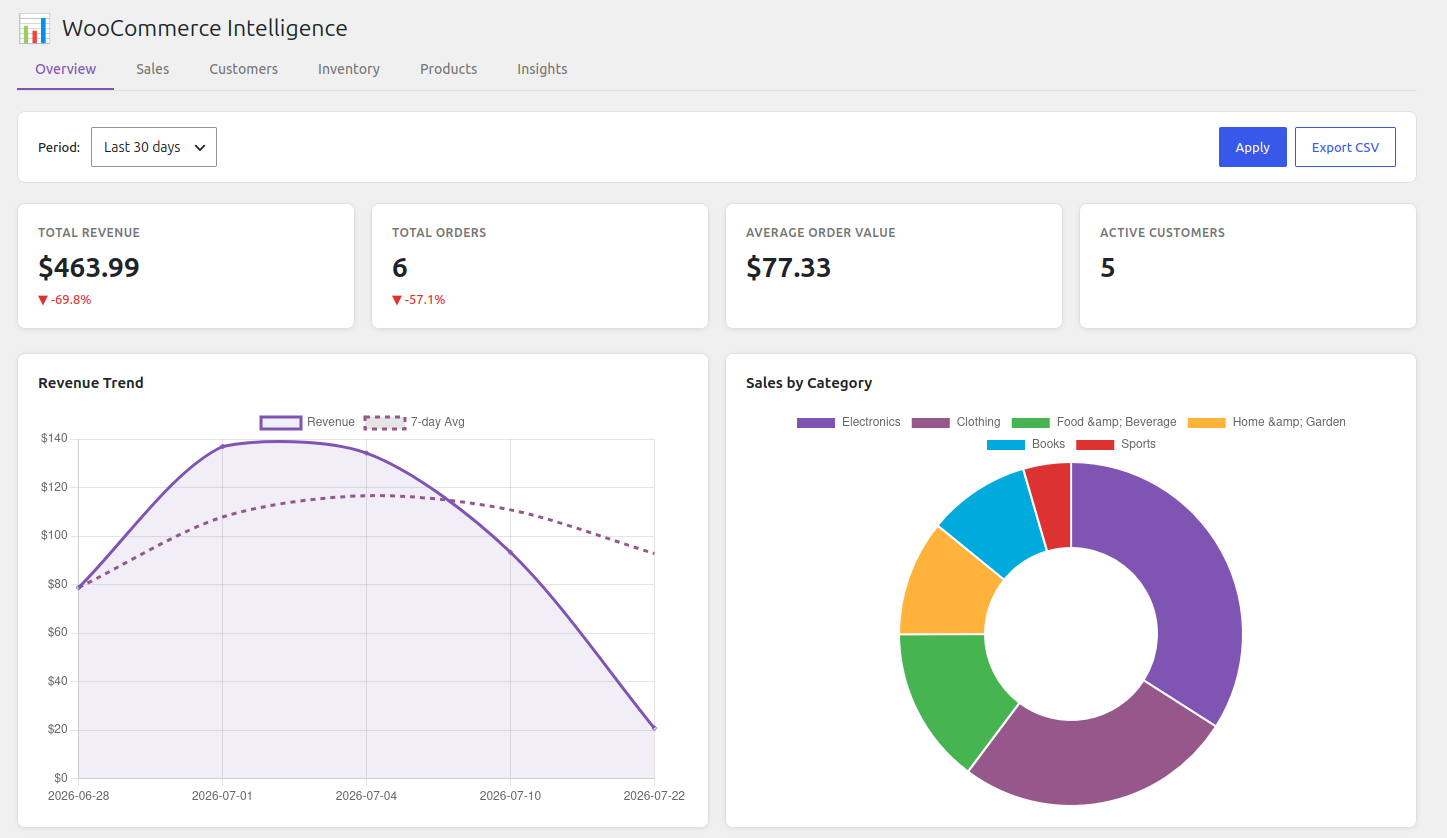
Task: Open the Inventory tab
Action: 349,69
